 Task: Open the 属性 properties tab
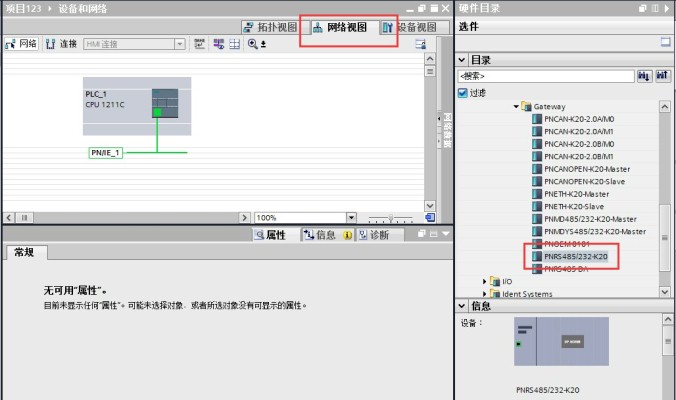click(x=270, y=235)
